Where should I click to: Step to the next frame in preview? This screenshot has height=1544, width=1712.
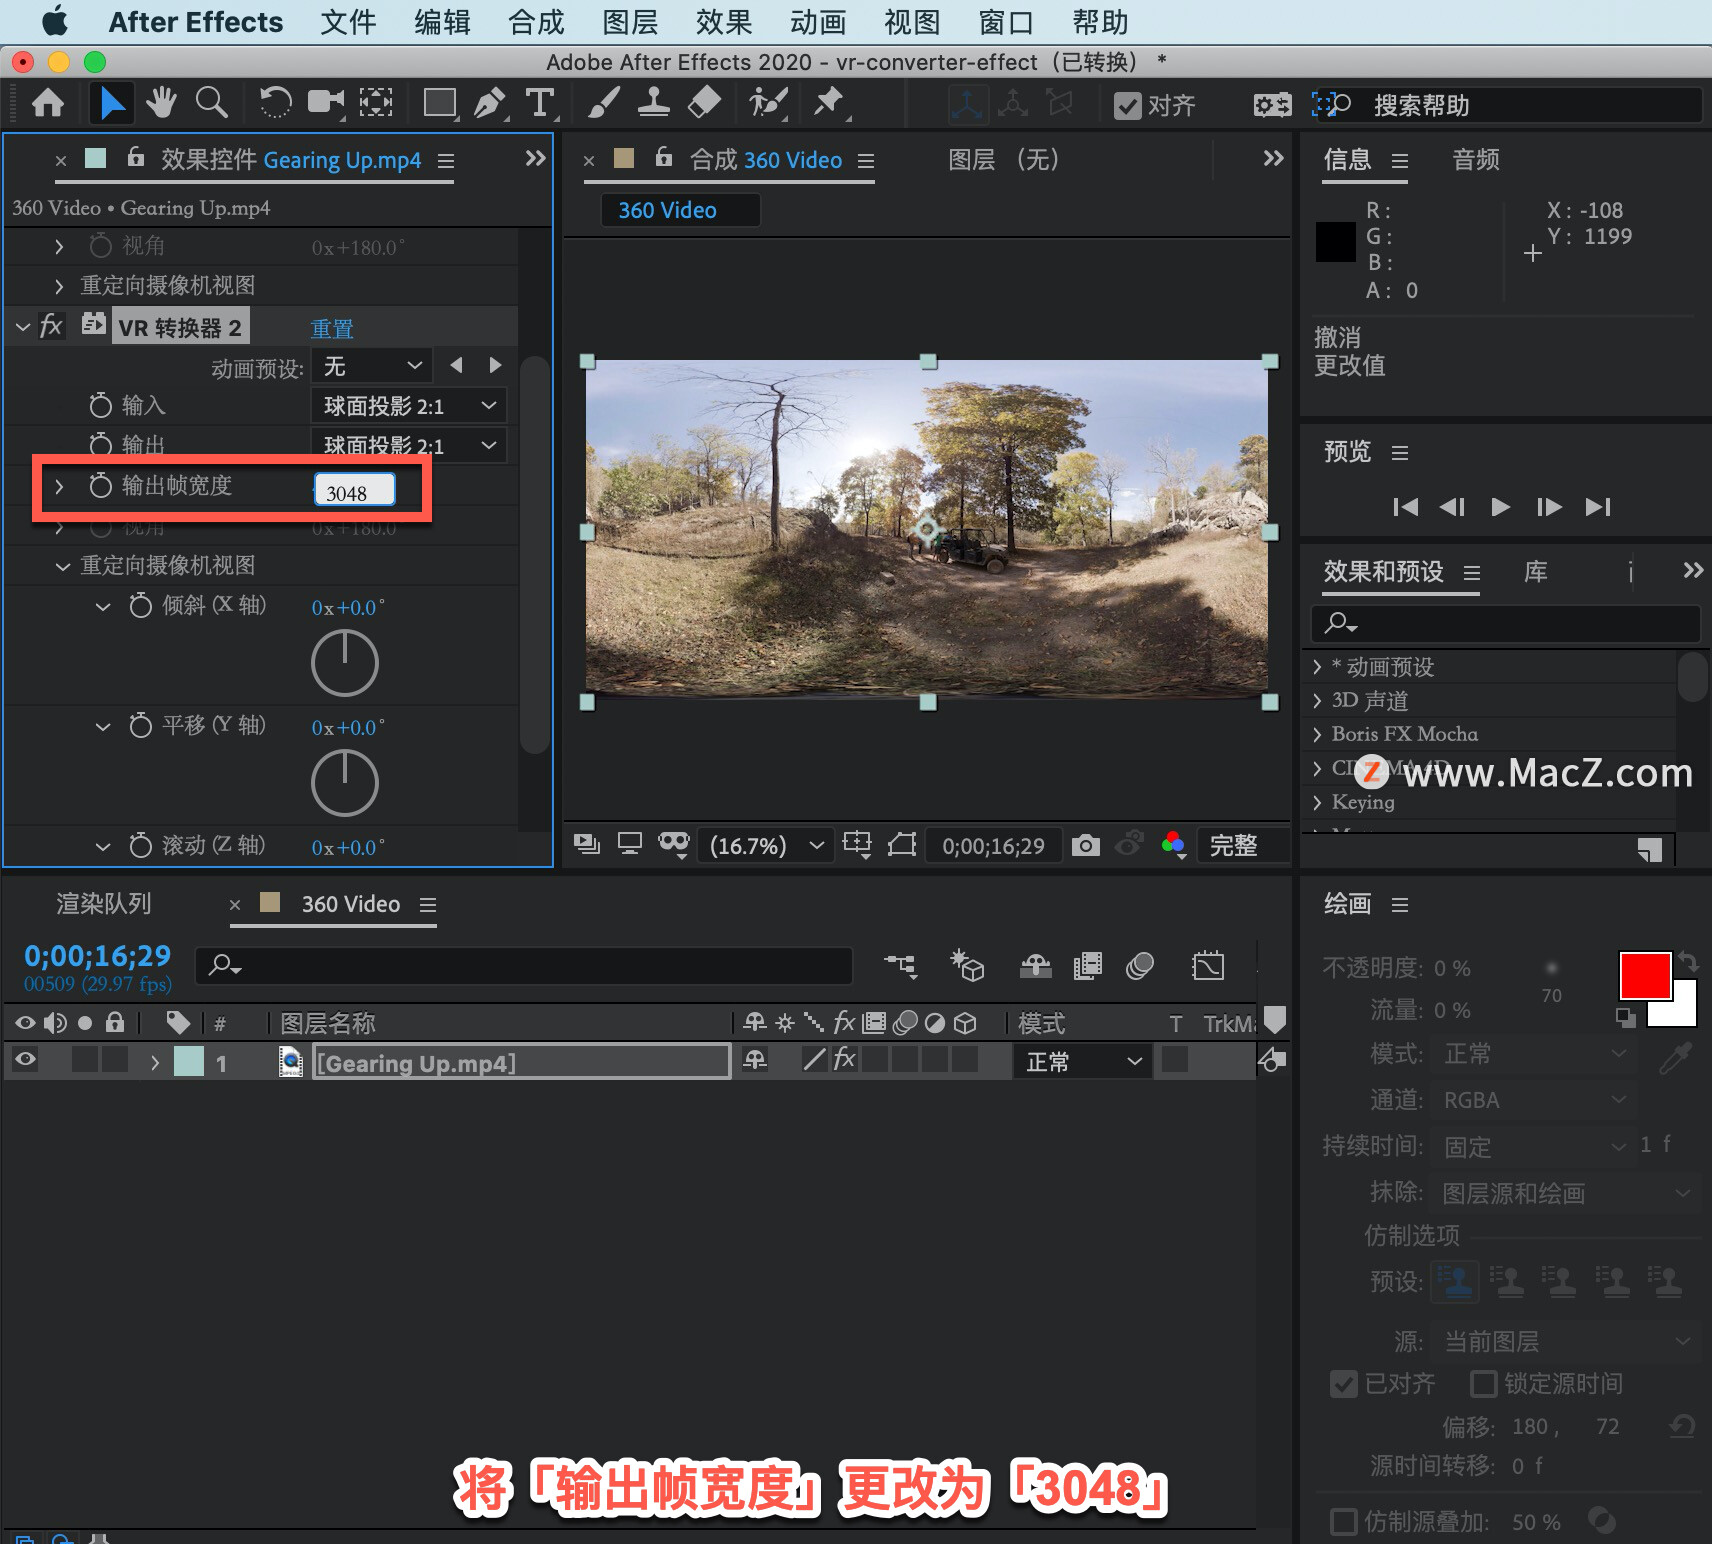[x=1549, y=507]
